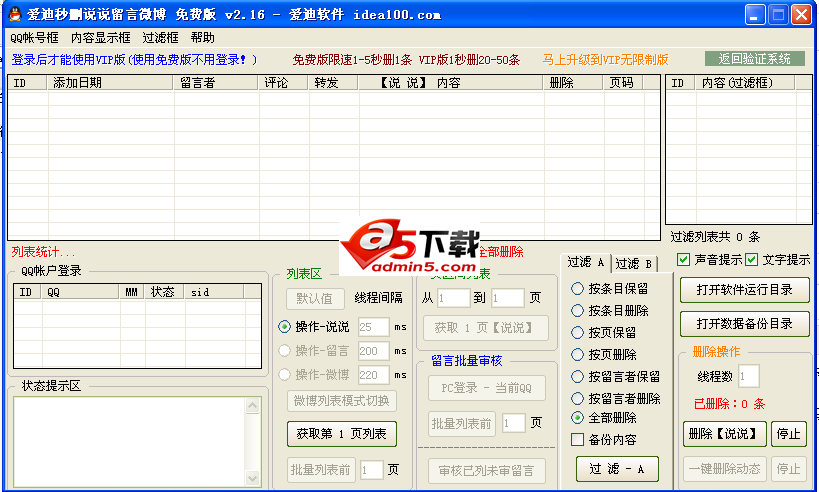Open the 内容显示框 menu

(x=101, y=38)
